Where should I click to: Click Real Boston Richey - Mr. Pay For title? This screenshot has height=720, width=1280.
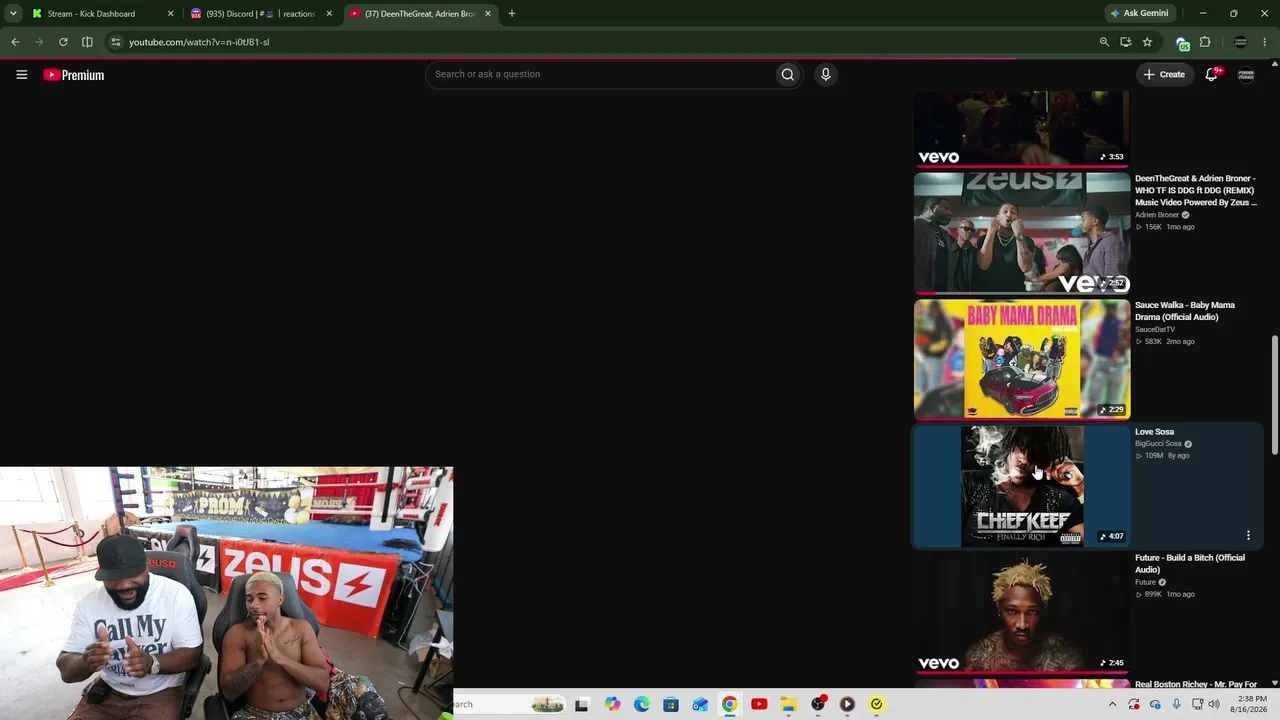(x=1196, y=684)
